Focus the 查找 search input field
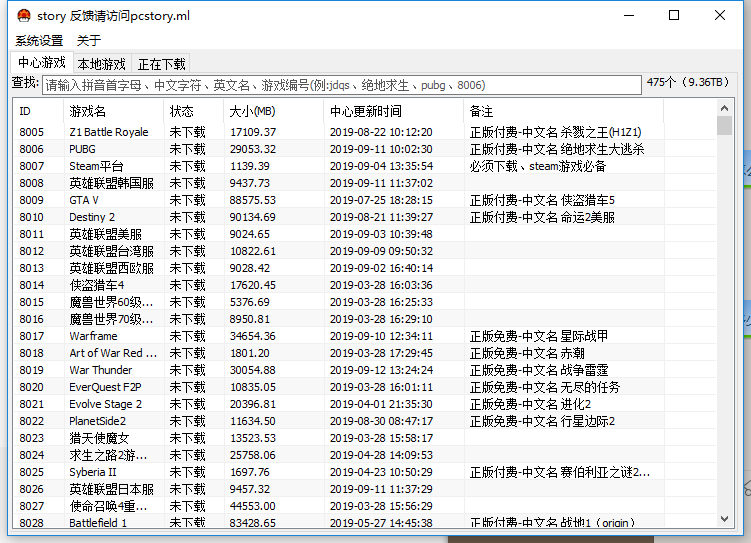Viewport: 751px width, 543px height. 341,85
